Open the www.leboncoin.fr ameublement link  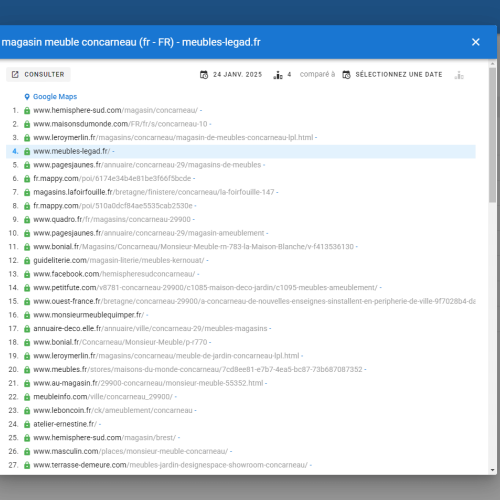[x=113, y=410]
